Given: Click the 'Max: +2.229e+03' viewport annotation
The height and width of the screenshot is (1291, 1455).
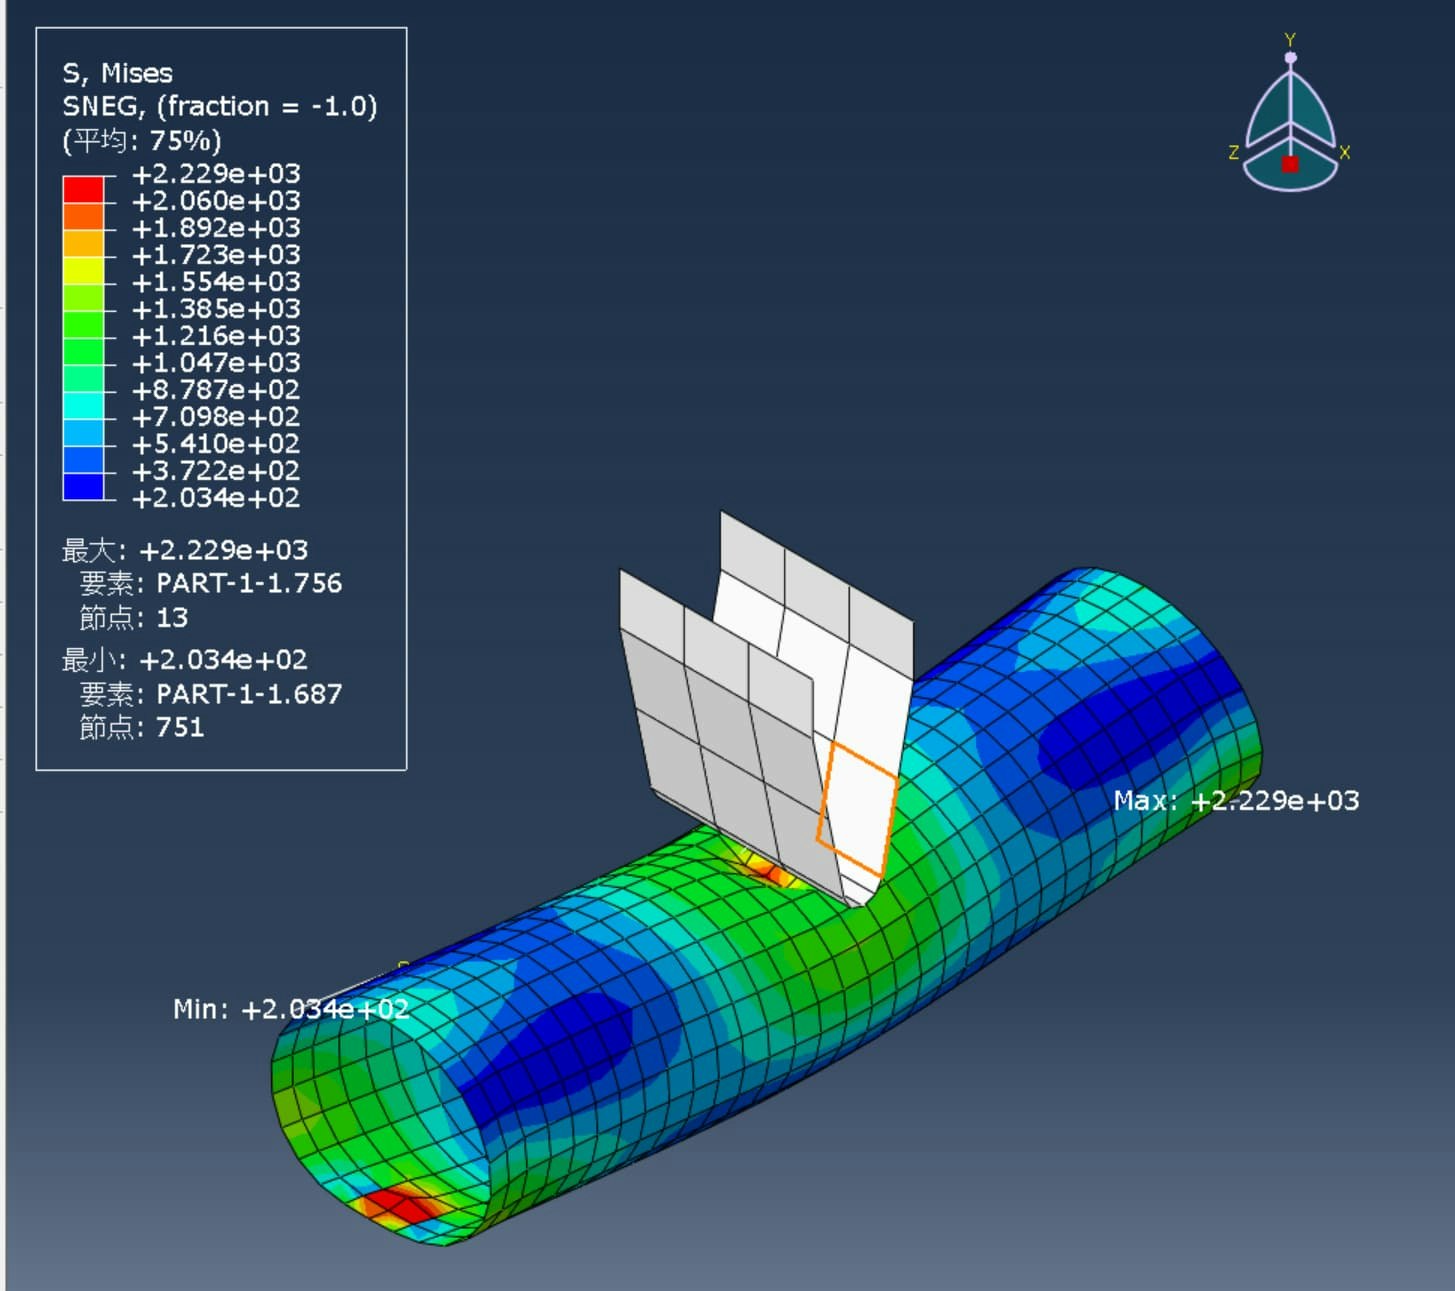Looking at the screenshot, I should click(1237, 801).
